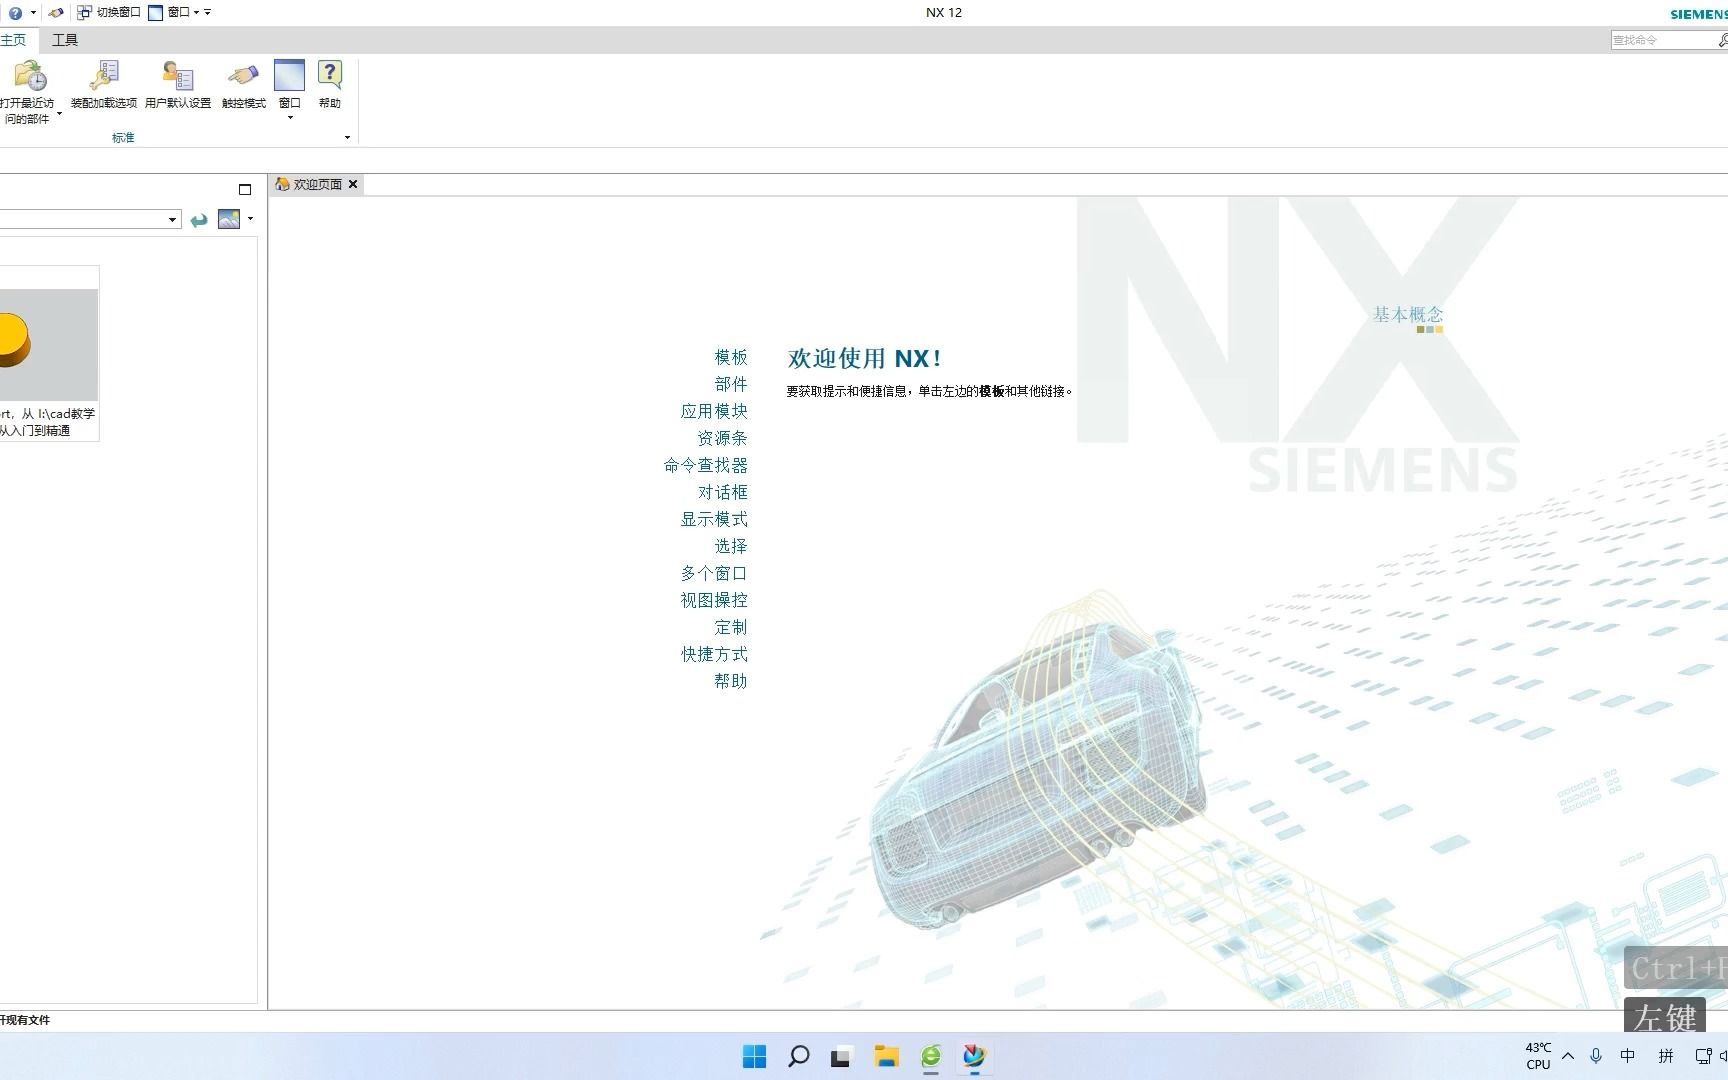This screenshot has width=1728, height=1080.
Task: Open the Resource Bar (资源条) link
Action: tap(722, 438)
